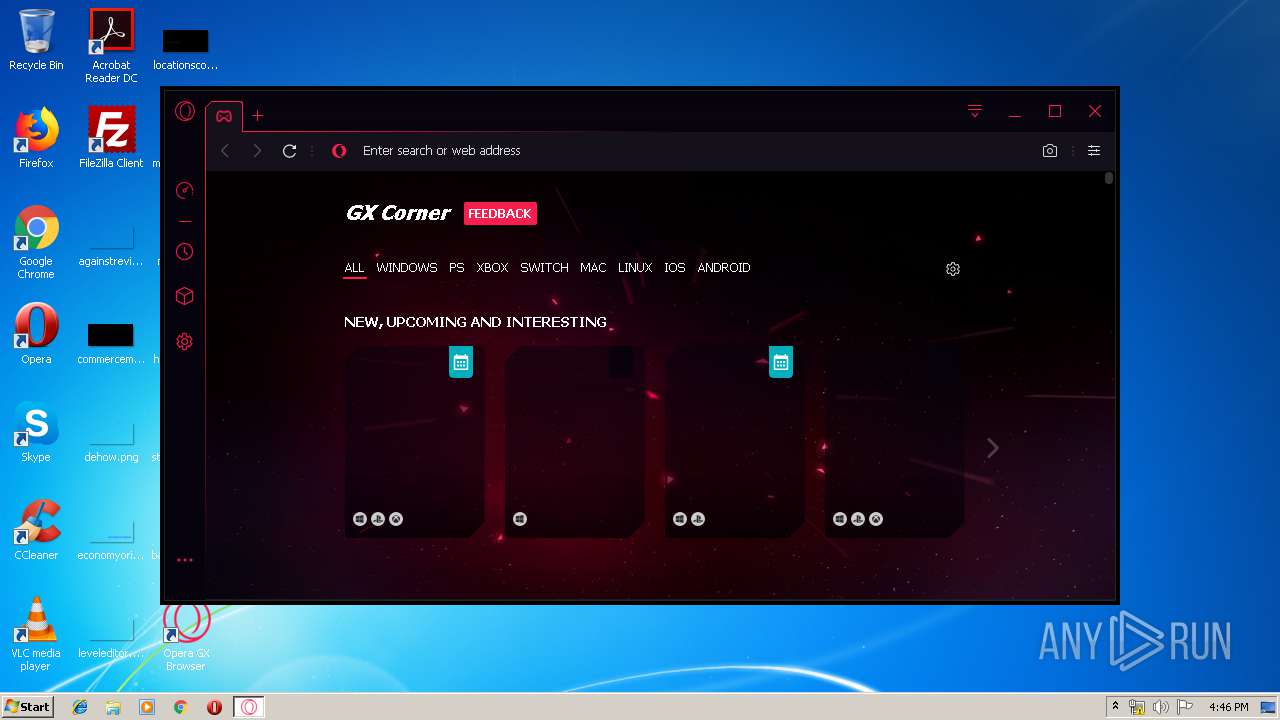The height and width of the screenshot is (720, 1280).
Task: Open Recycle Bin desktop icon
Action: coord(36,40)
